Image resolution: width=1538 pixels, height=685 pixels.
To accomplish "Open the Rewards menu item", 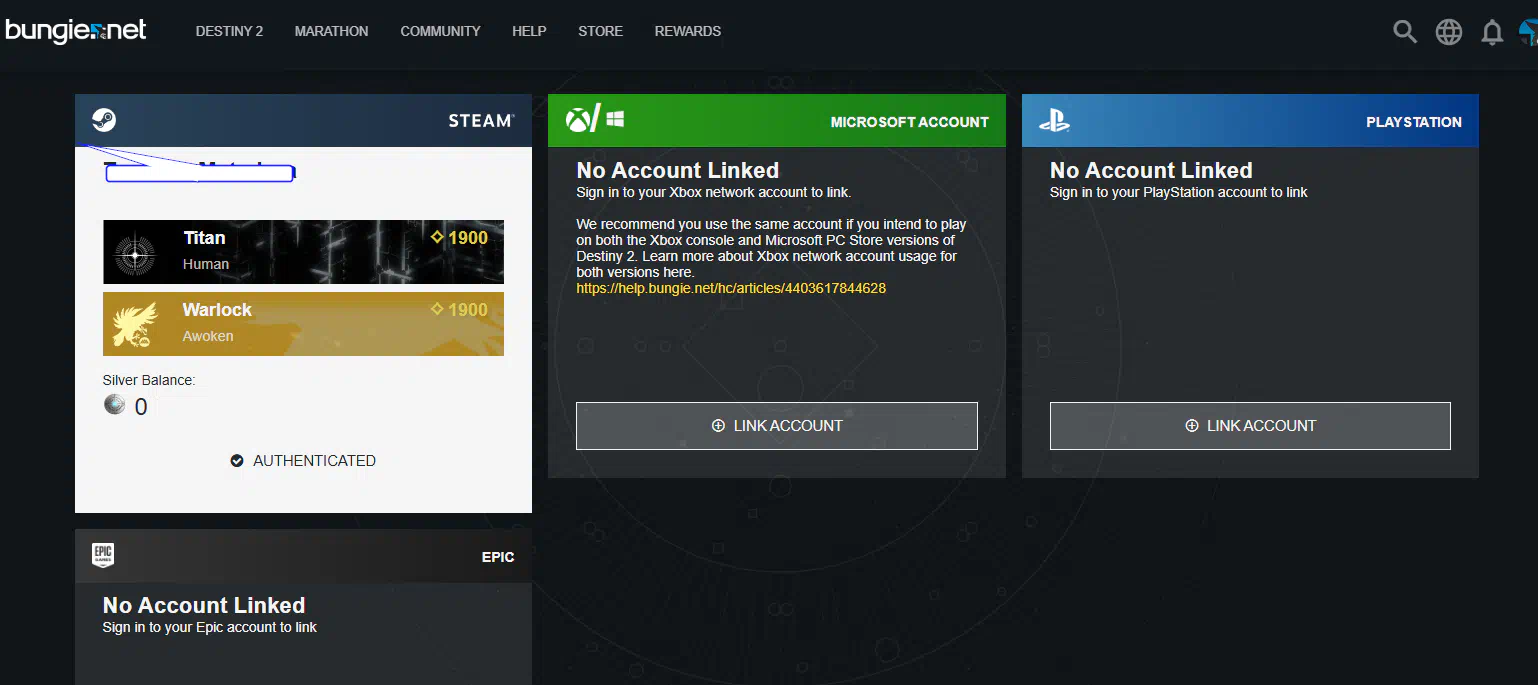I will click(x=687, y=31).
